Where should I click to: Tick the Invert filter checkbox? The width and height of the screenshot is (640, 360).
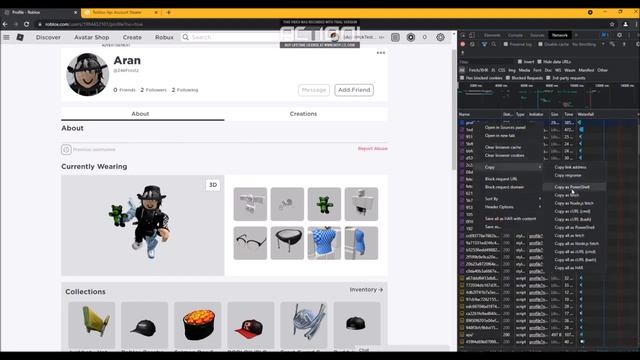(520, 62)
